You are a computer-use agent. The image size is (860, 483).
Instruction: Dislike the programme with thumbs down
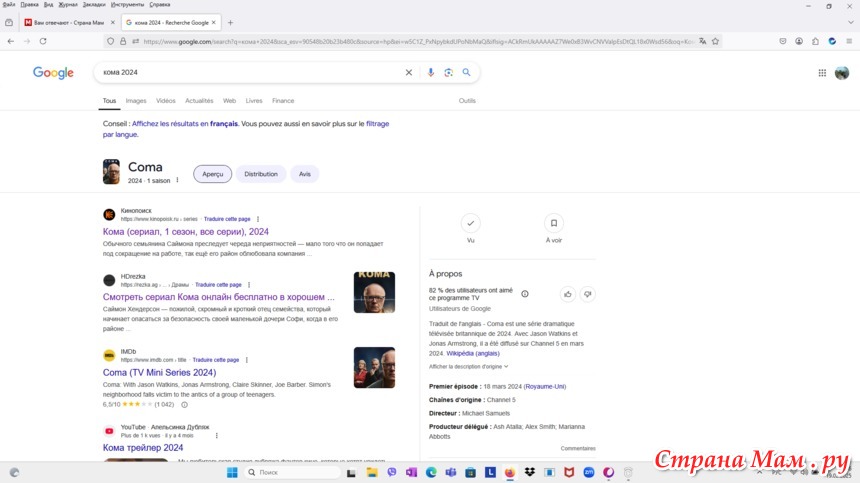point(587,294)
